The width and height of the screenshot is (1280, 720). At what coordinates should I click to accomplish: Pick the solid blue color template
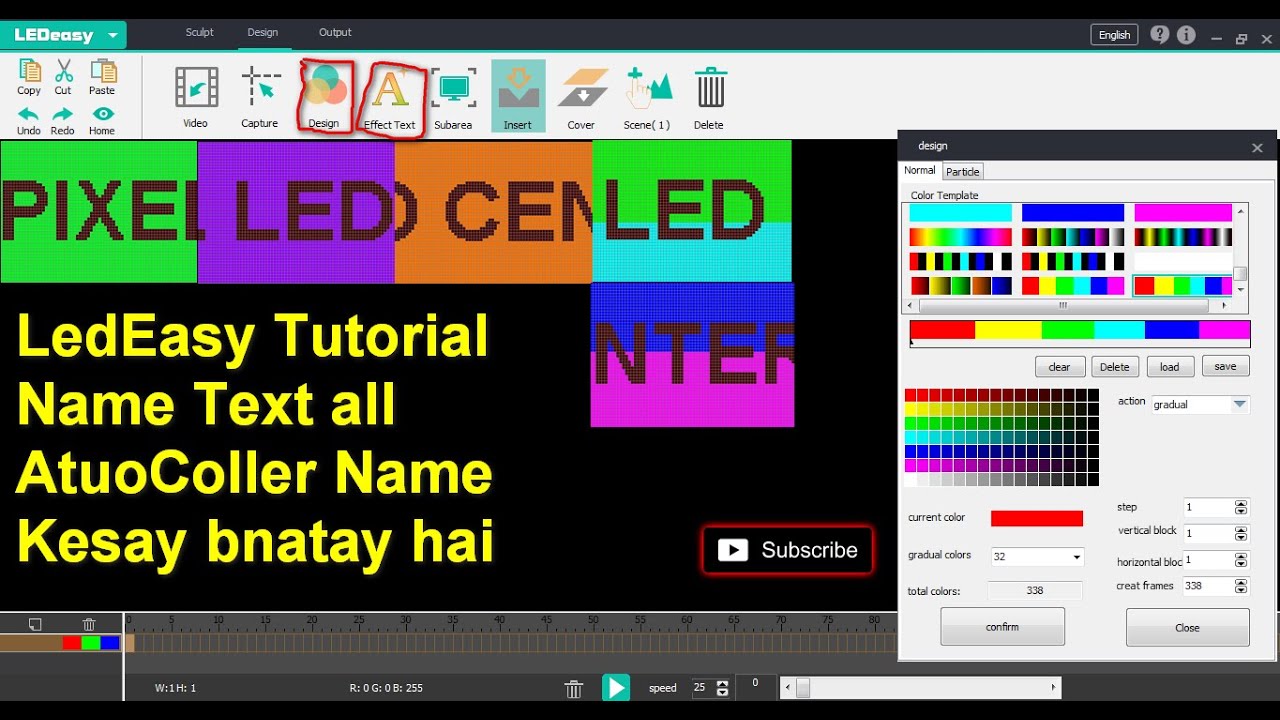pos(1072,213)
